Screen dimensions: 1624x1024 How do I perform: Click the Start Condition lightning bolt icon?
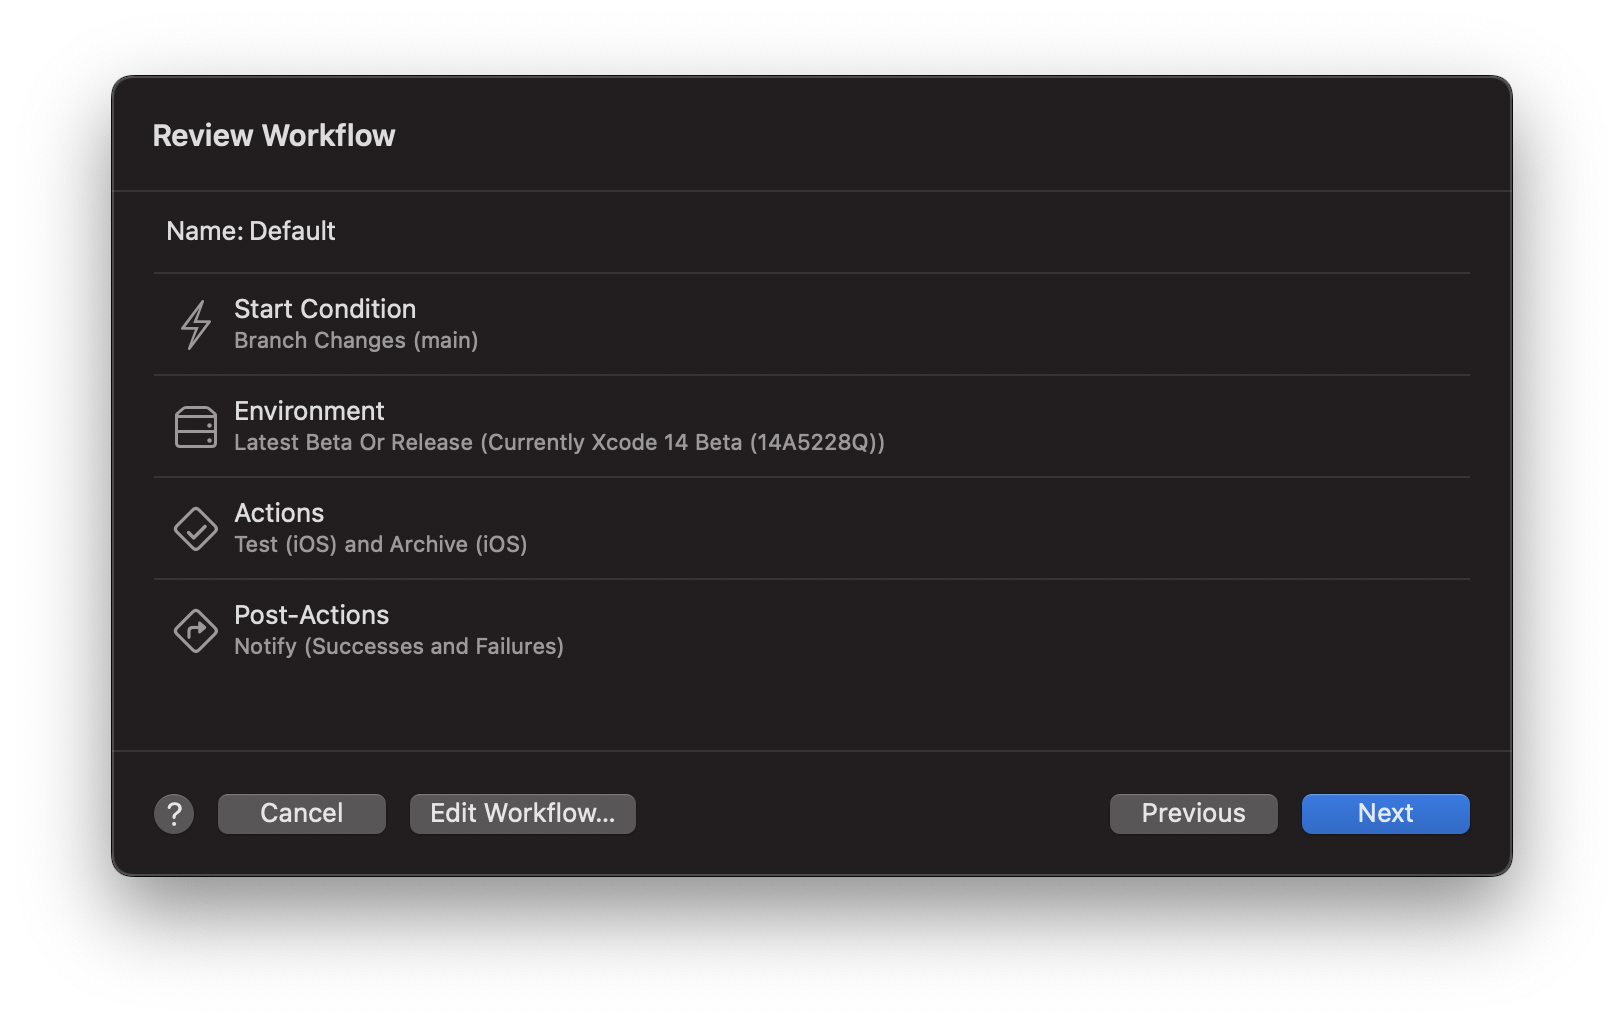[x=196, y=325]
